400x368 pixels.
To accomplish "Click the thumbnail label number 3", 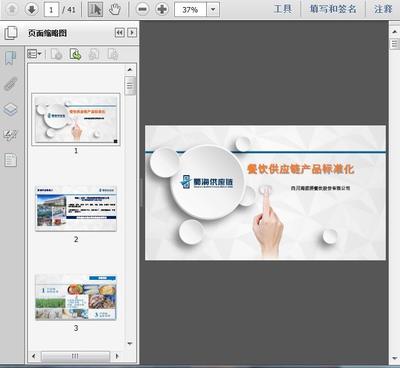I will coord(76,328).
